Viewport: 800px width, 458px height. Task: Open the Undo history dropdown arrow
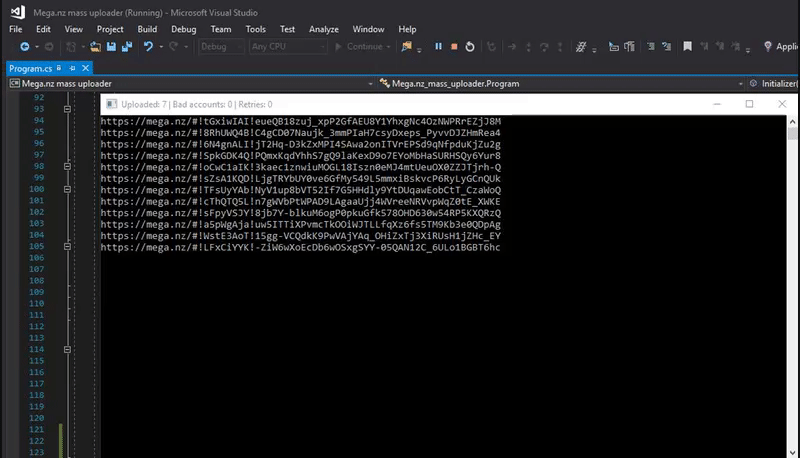(x=161, y=46)
